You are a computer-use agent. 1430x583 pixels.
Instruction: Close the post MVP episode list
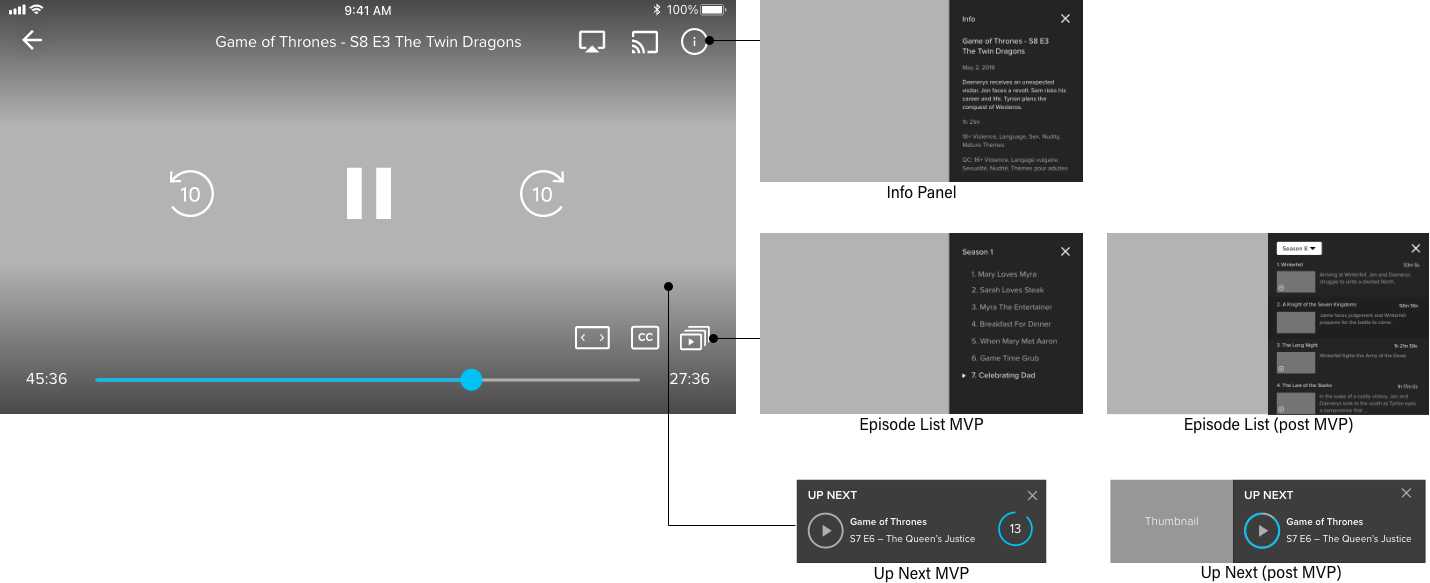pyautogui.click(x=1415, y=248)
